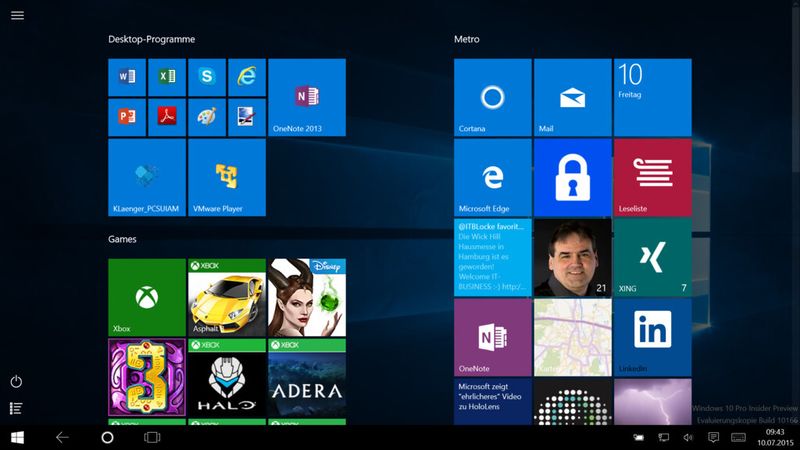The height and width of the screenshot is (450, 800).
Task: Open the Cortana tile
Action: [x=493, y=97]
